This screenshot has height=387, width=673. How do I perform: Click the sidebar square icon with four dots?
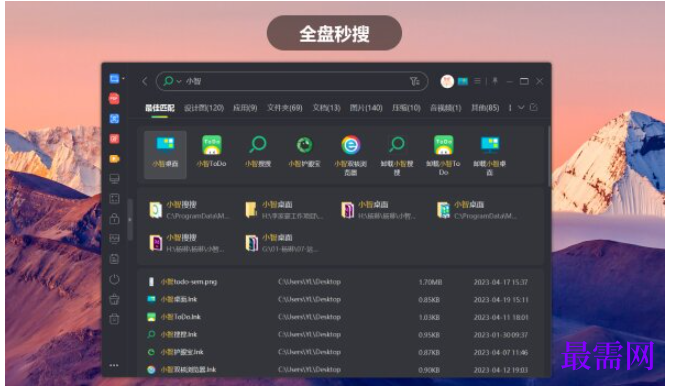114,199
